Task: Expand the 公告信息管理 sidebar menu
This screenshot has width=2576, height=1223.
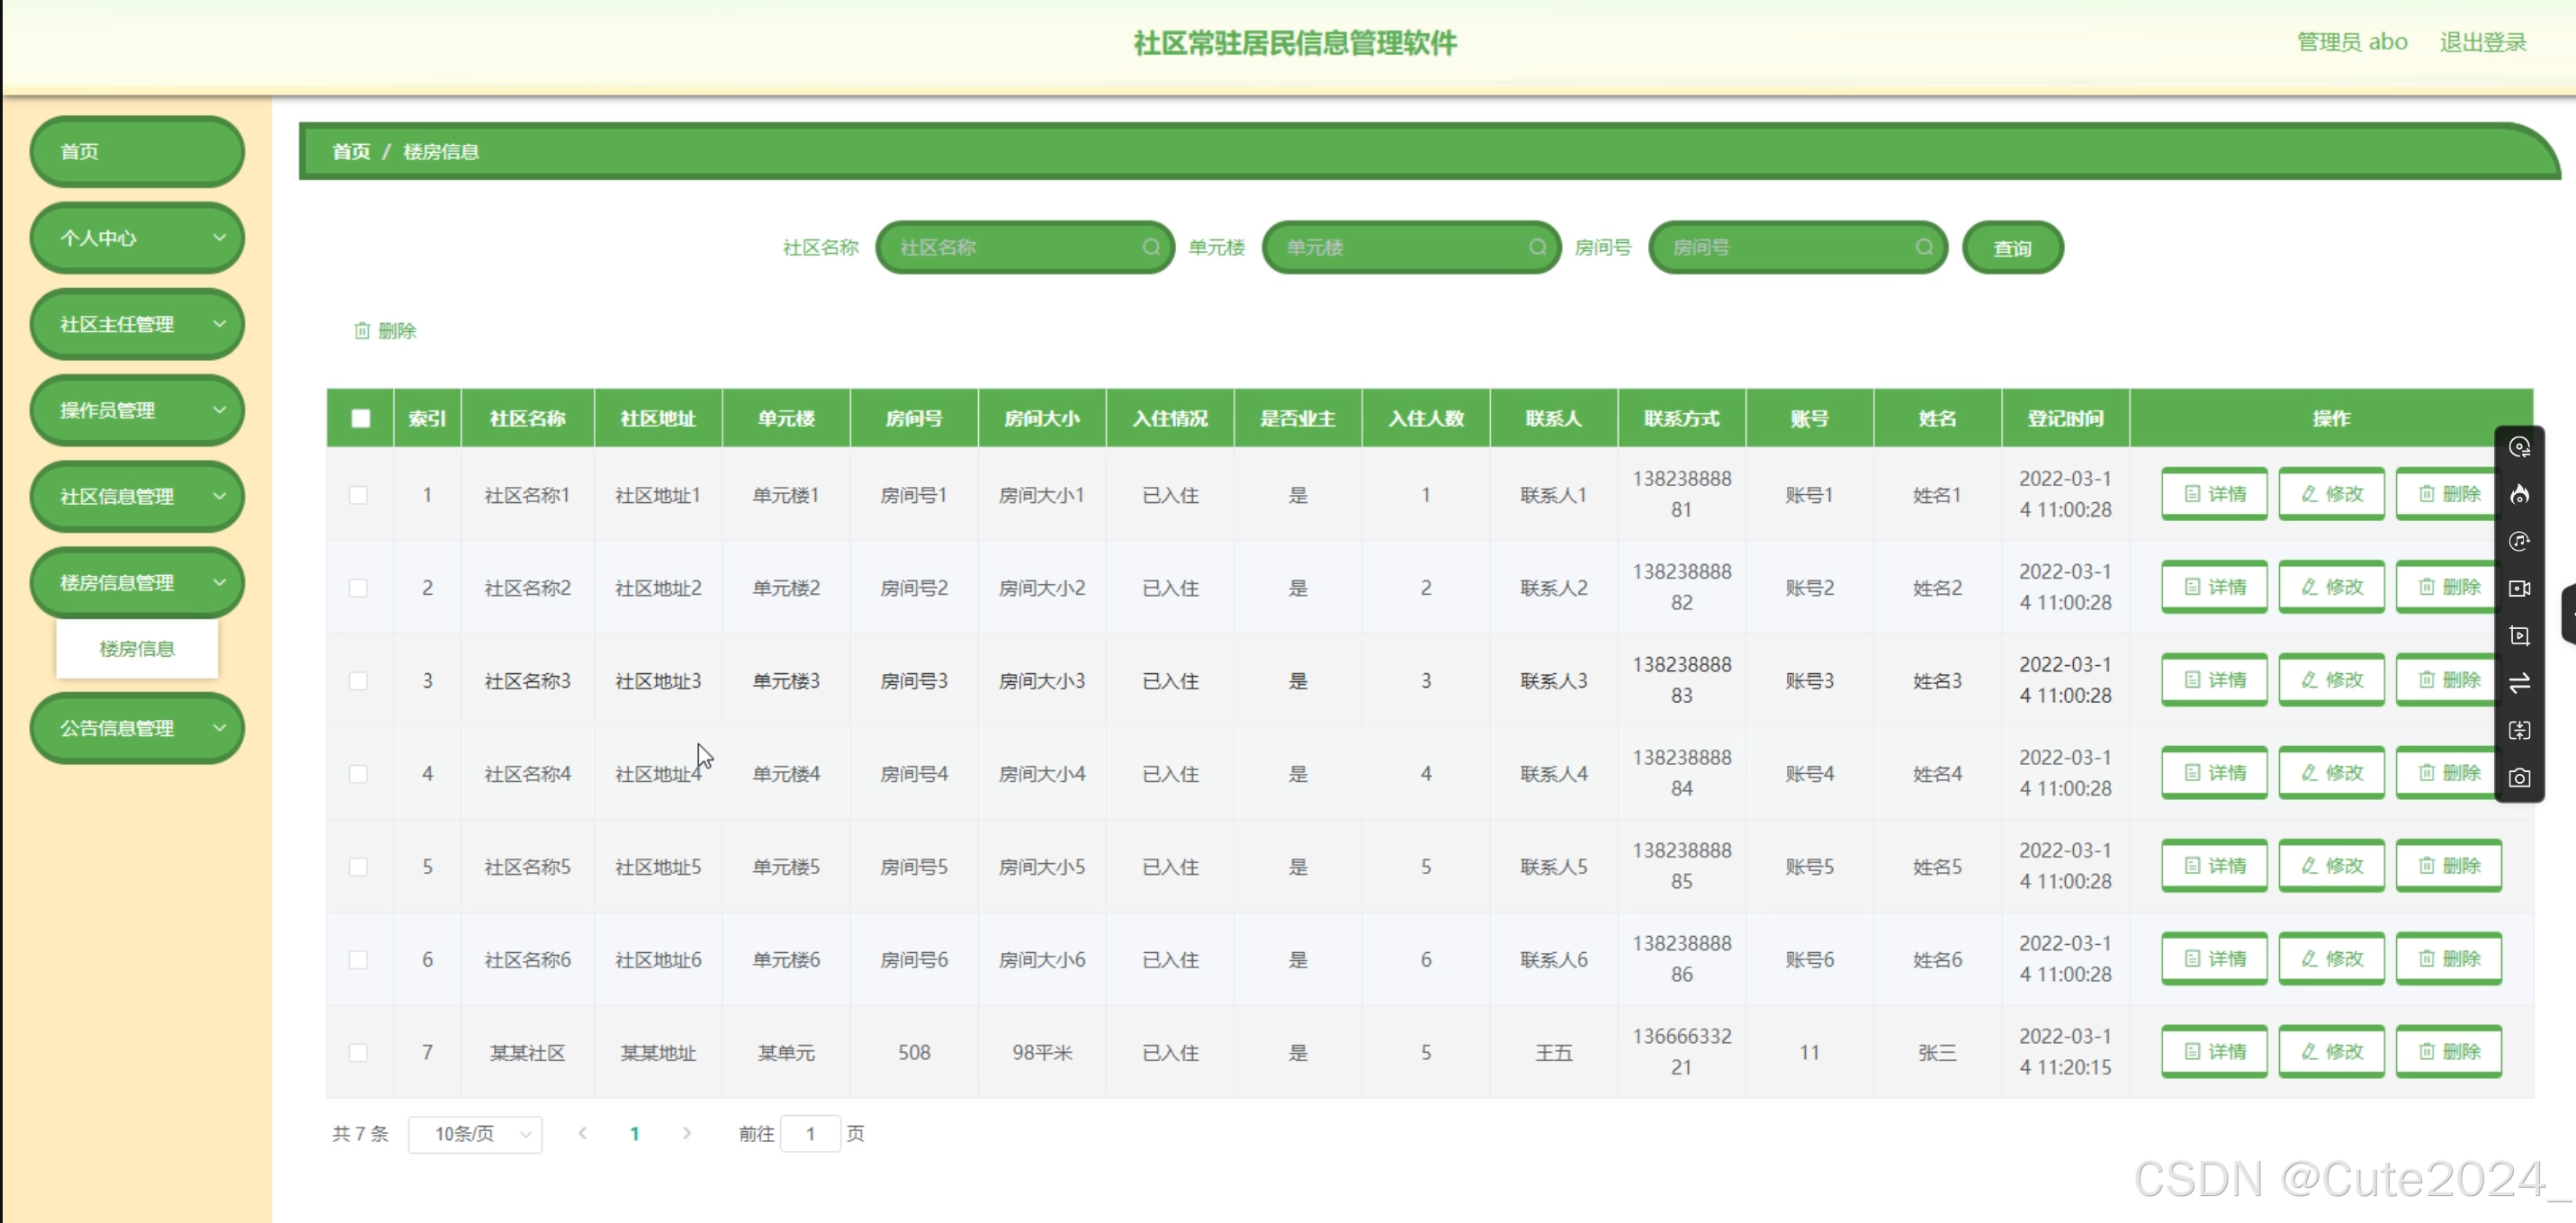Action: [x=137, y=728]
